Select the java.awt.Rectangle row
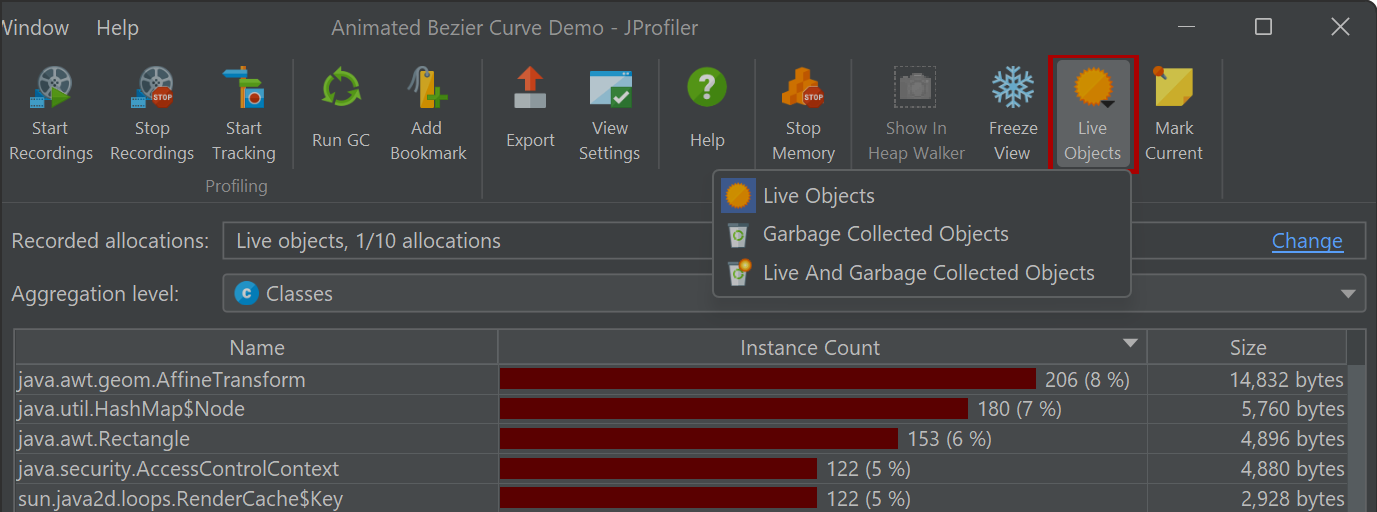Screen dimensions: 1377x512 coord(680,439)
